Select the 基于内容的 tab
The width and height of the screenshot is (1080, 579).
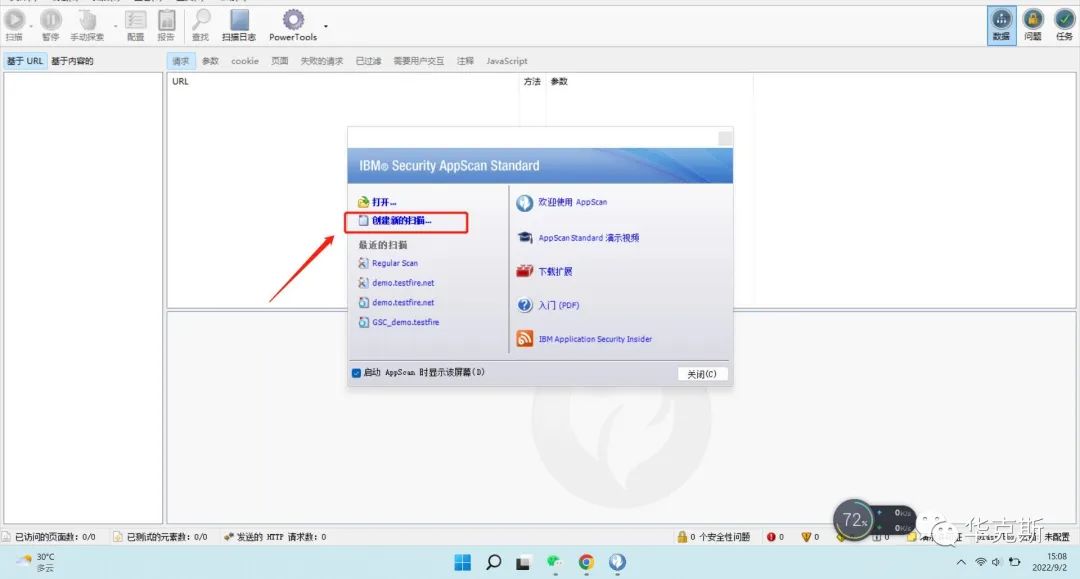(72, 61)
